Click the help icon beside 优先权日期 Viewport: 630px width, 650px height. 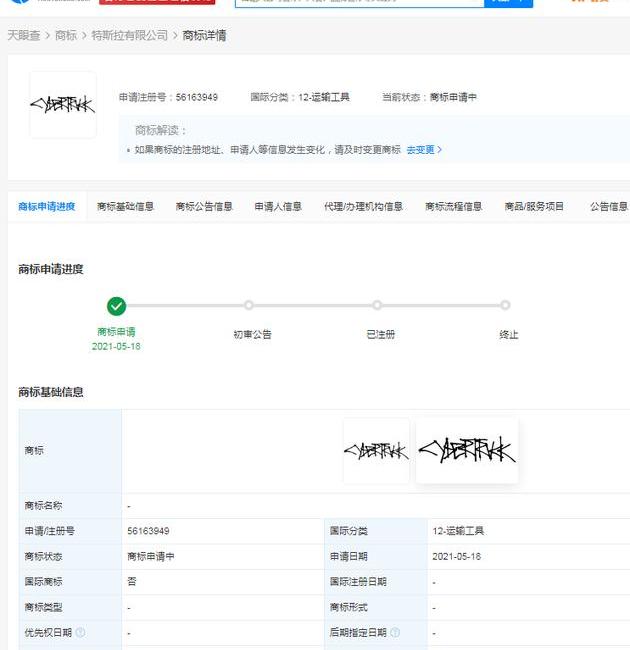(80, 633)
